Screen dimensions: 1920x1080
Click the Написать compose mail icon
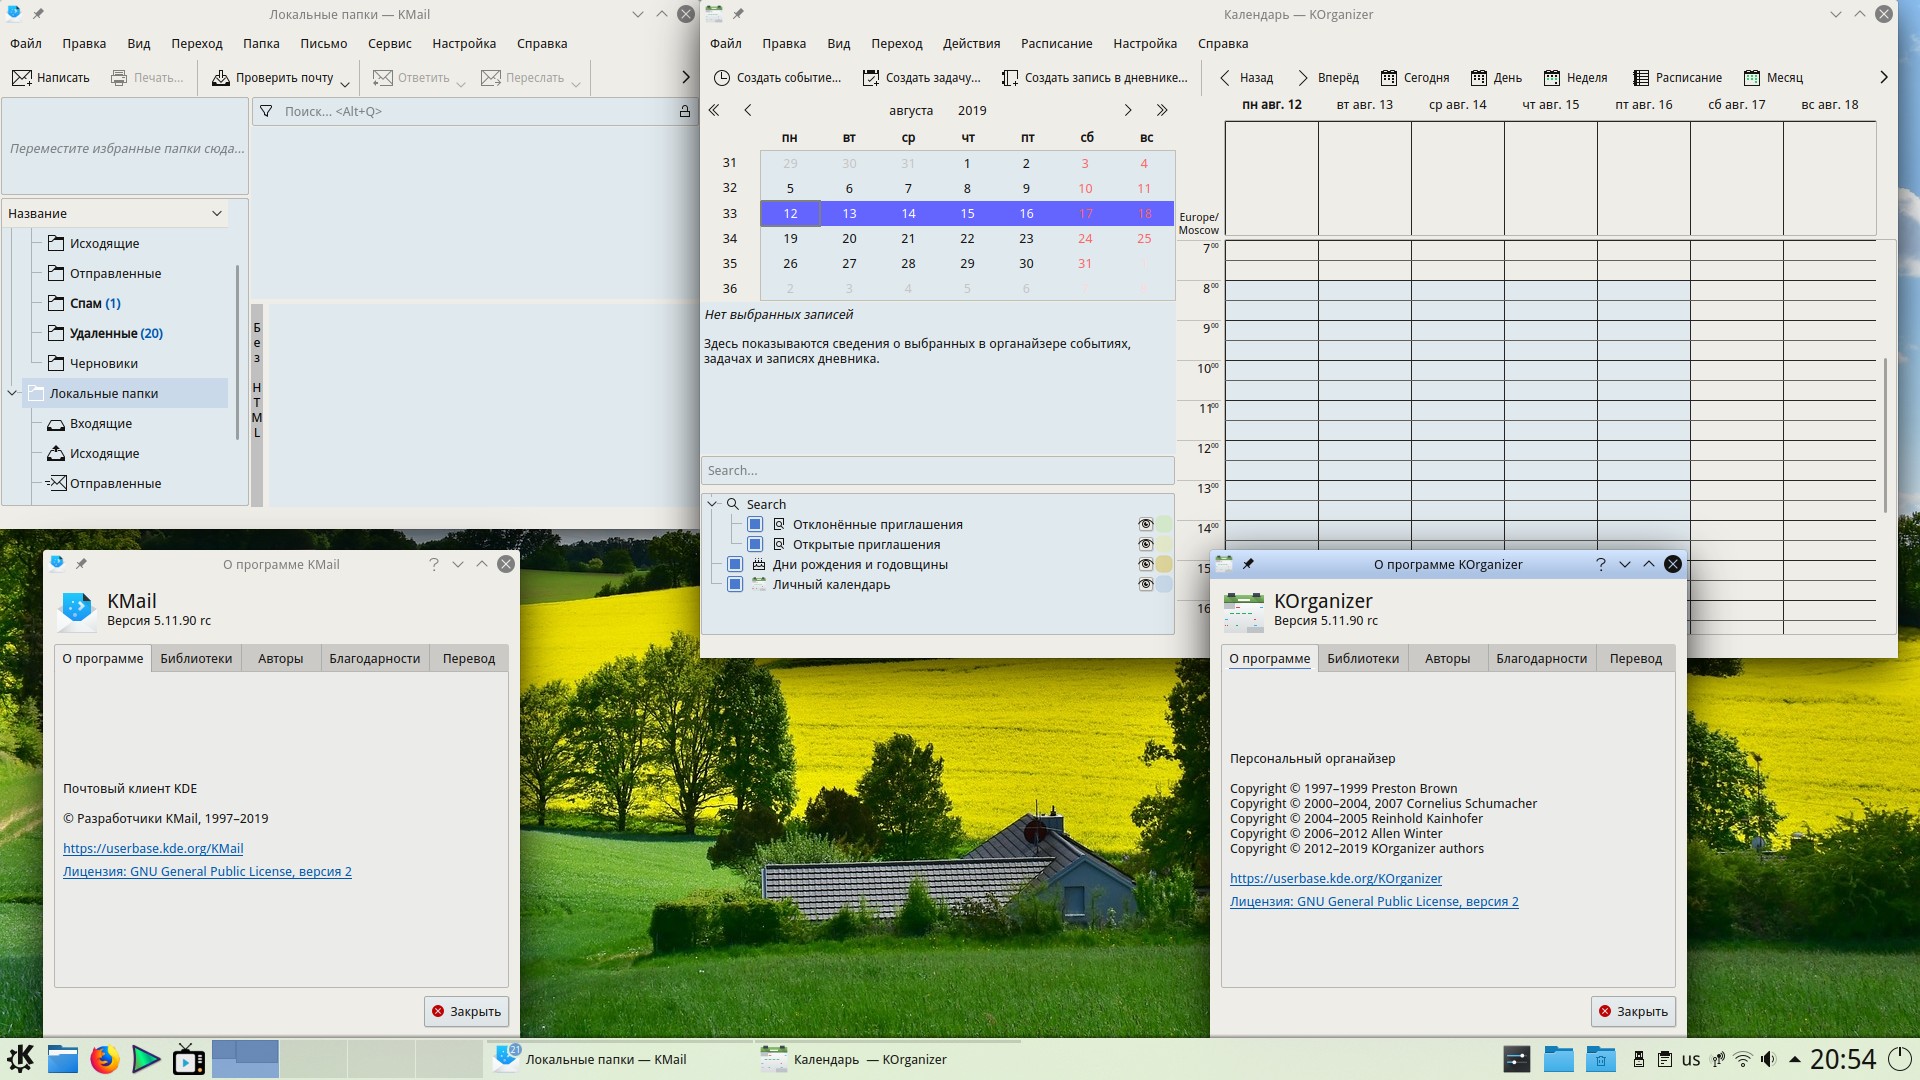[x=22, y=78]
